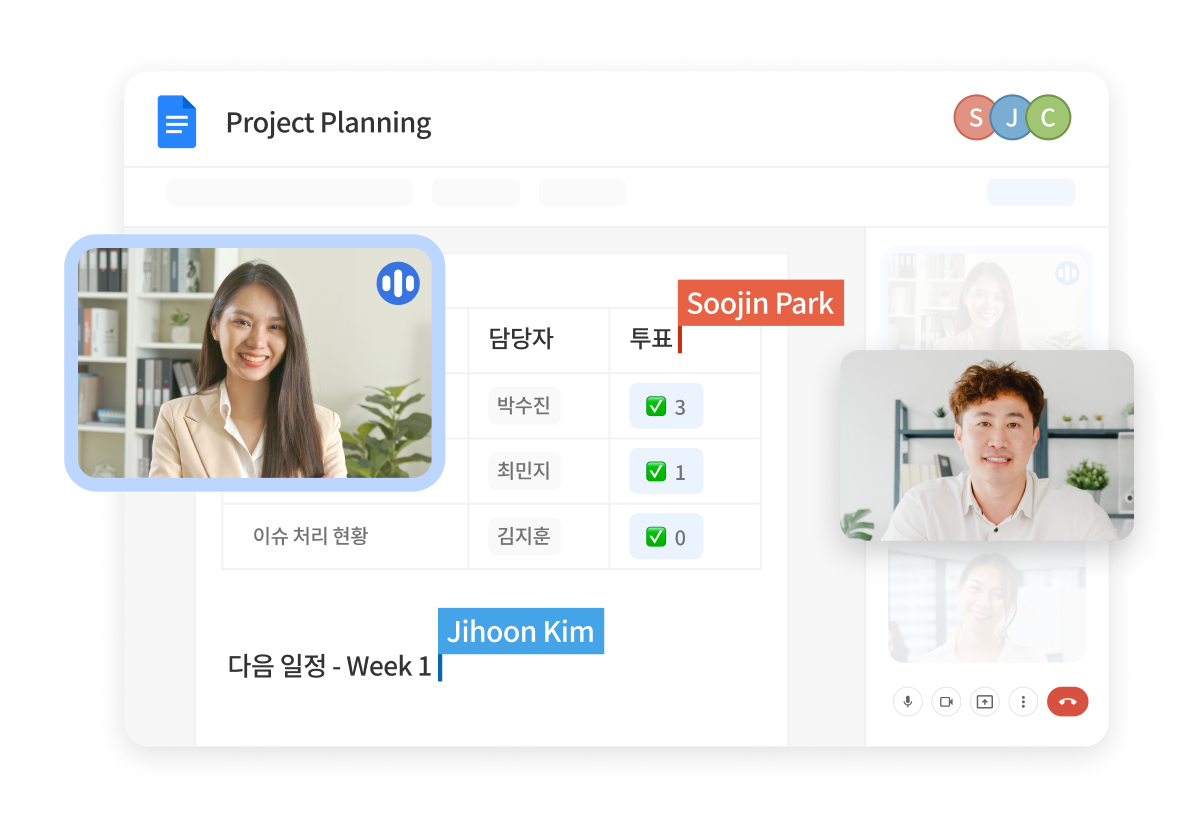Click the Project Planning document title
This screenshot has height=816, width=1186.
tap(328, 123)
